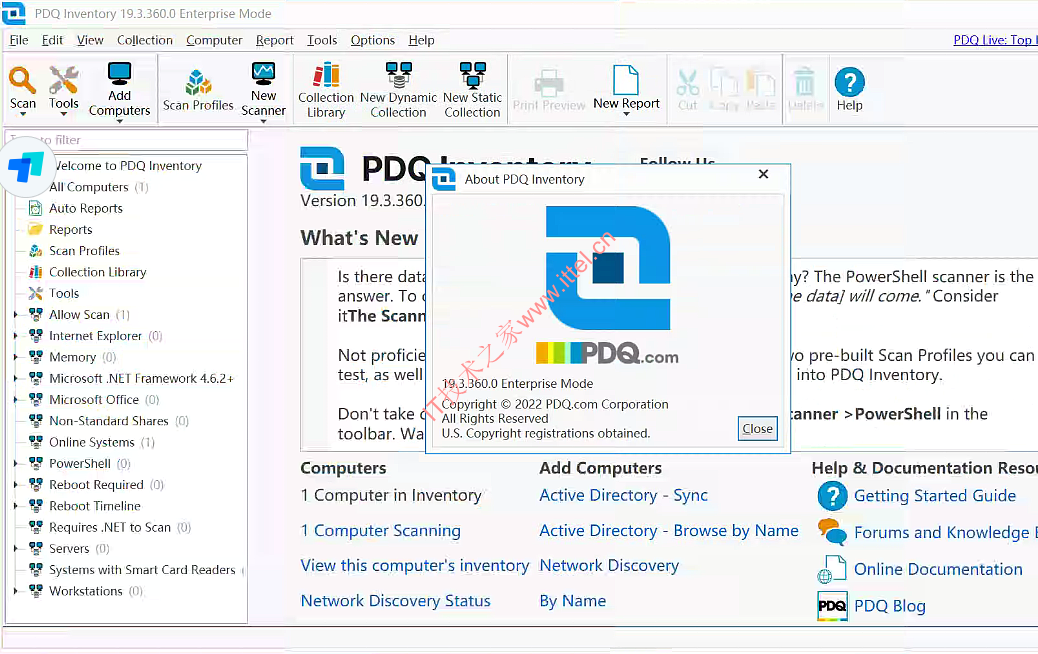This screenshot has width=1038, height=654.
Task: Click View this computer's inventory link
Action: pos(415,565)
